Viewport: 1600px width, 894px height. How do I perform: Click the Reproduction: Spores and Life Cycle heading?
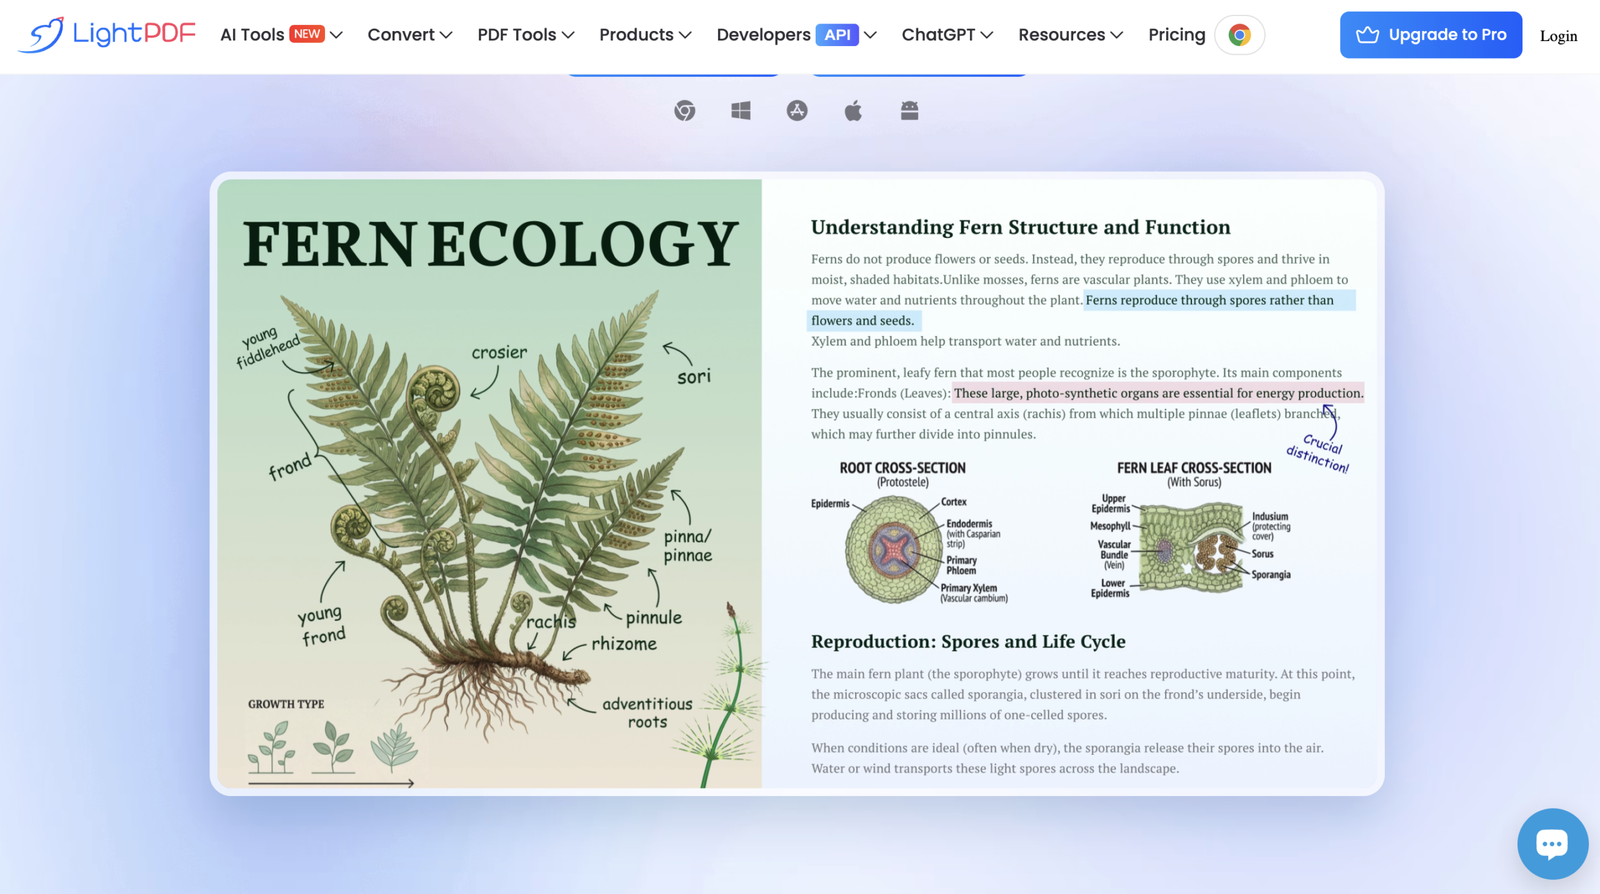tap(968, 641)
